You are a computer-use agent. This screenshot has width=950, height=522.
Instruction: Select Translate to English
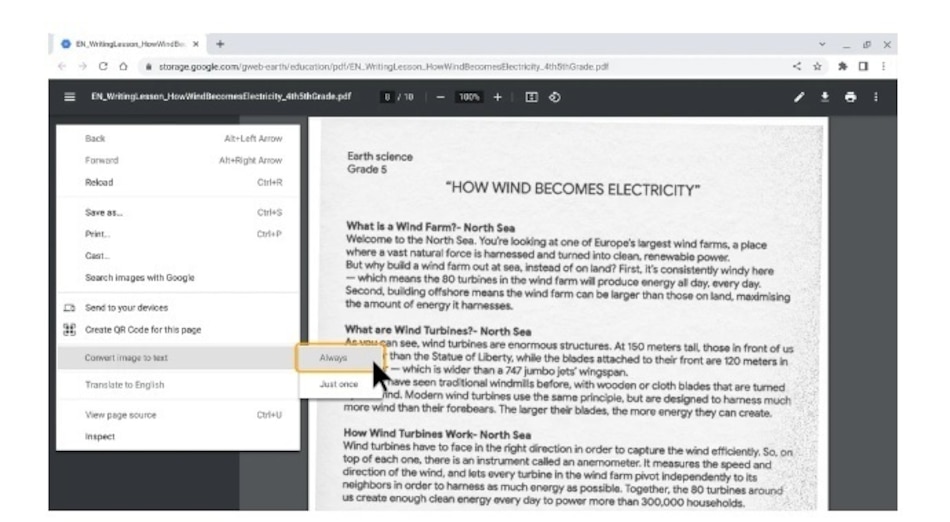point(178,385)
